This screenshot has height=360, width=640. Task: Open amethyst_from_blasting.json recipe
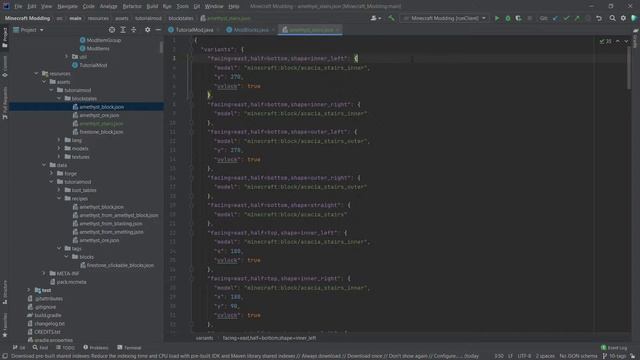(111, 224)
